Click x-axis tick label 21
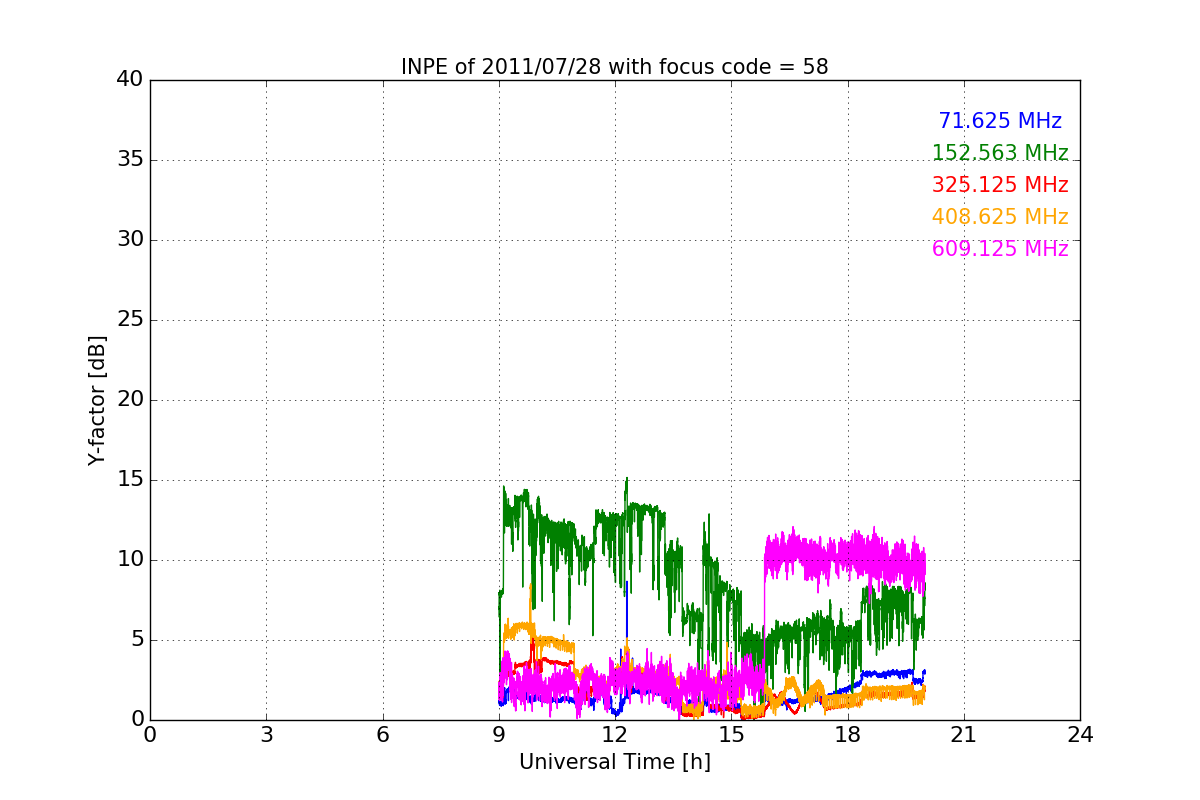Viewport: 1200px width, 800px height. 964,735
